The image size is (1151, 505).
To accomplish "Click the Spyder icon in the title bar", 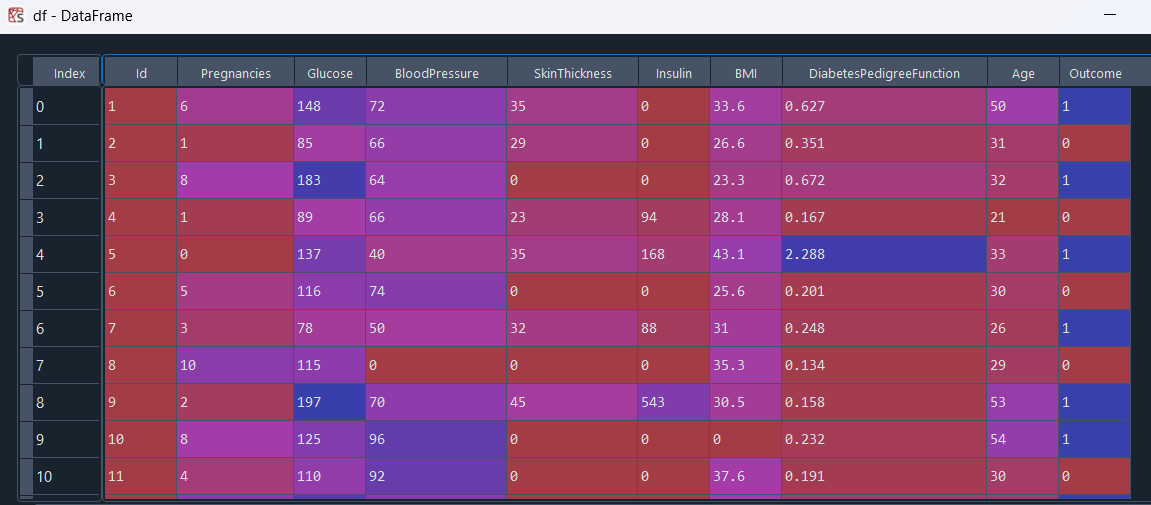I will pos(16,16).
